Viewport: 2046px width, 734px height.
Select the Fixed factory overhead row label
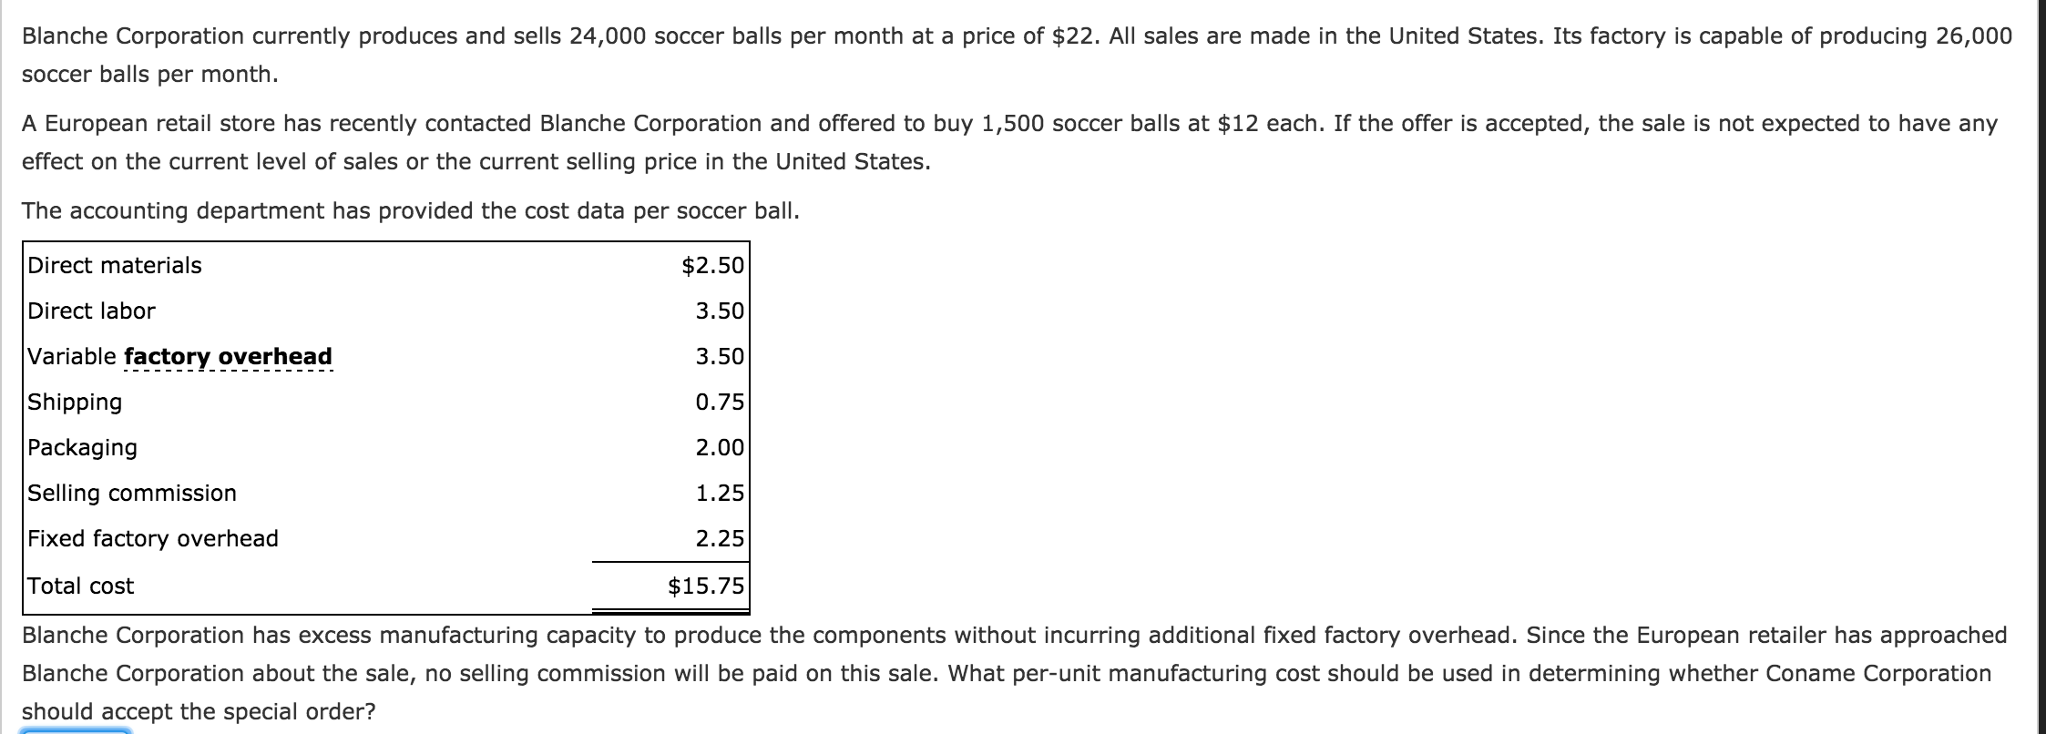153,539
